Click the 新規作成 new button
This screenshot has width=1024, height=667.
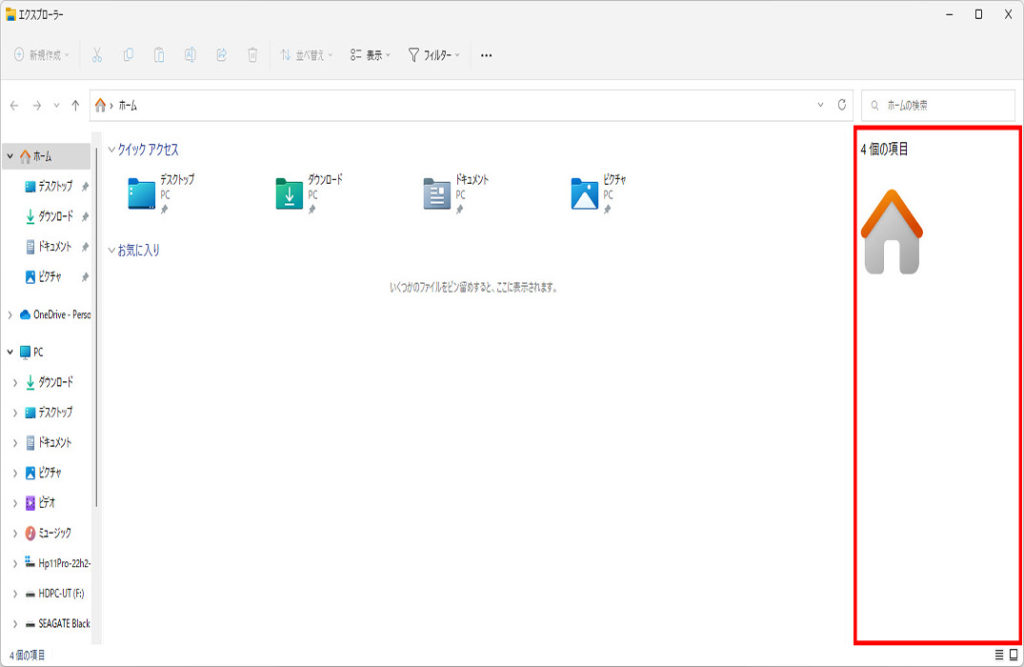42,55
